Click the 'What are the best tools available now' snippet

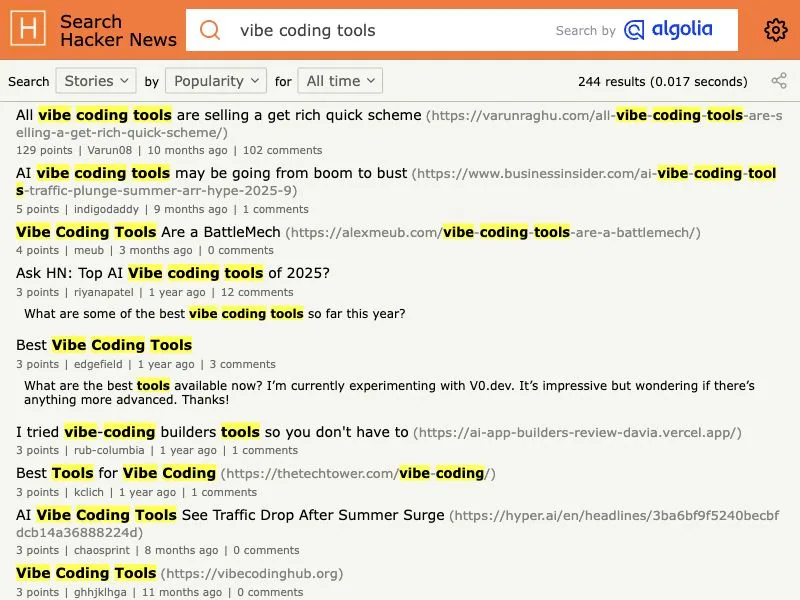pyautogui.click(x=389, y=392)
